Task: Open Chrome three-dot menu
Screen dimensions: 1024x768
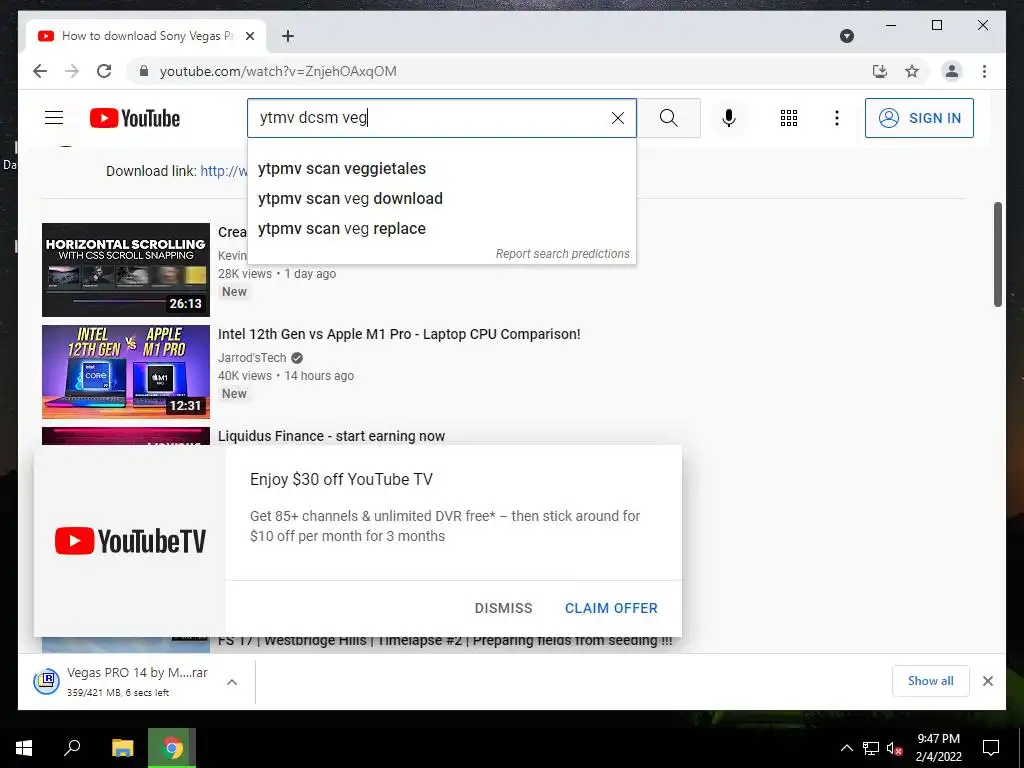Action: [x=984, y=71]
